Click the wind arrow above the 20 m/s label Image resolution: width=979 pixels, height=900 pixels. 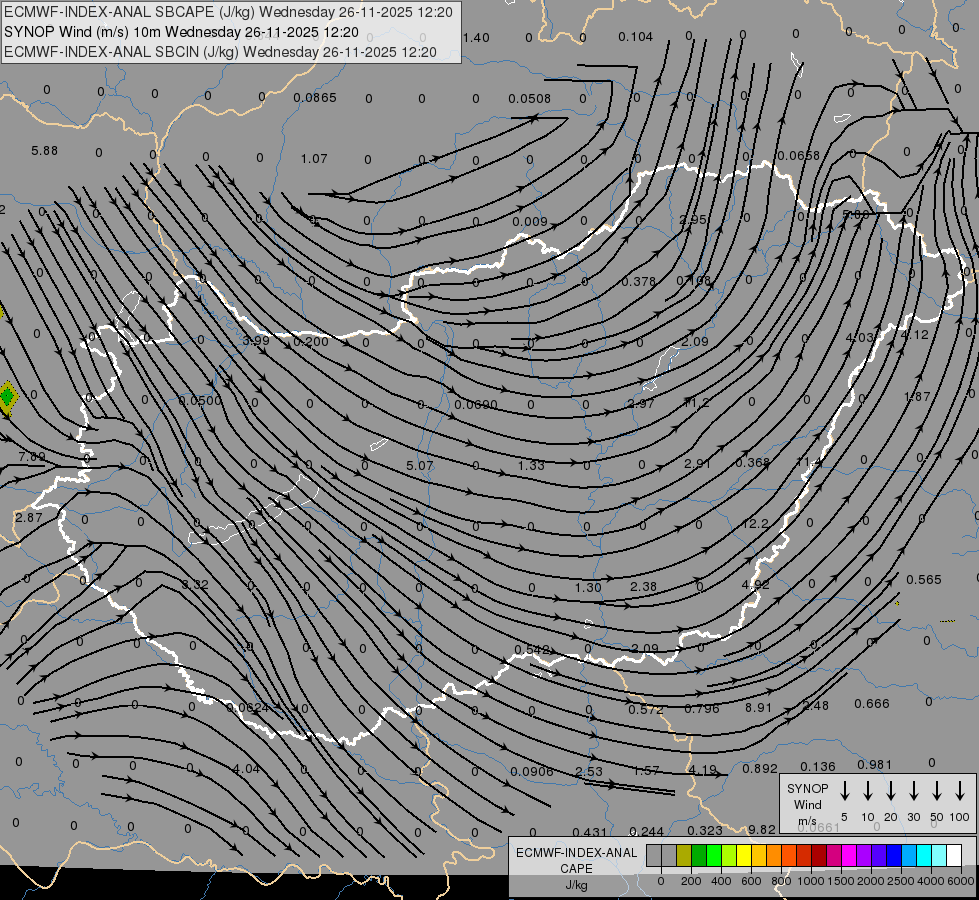click(x=891, y=791)
